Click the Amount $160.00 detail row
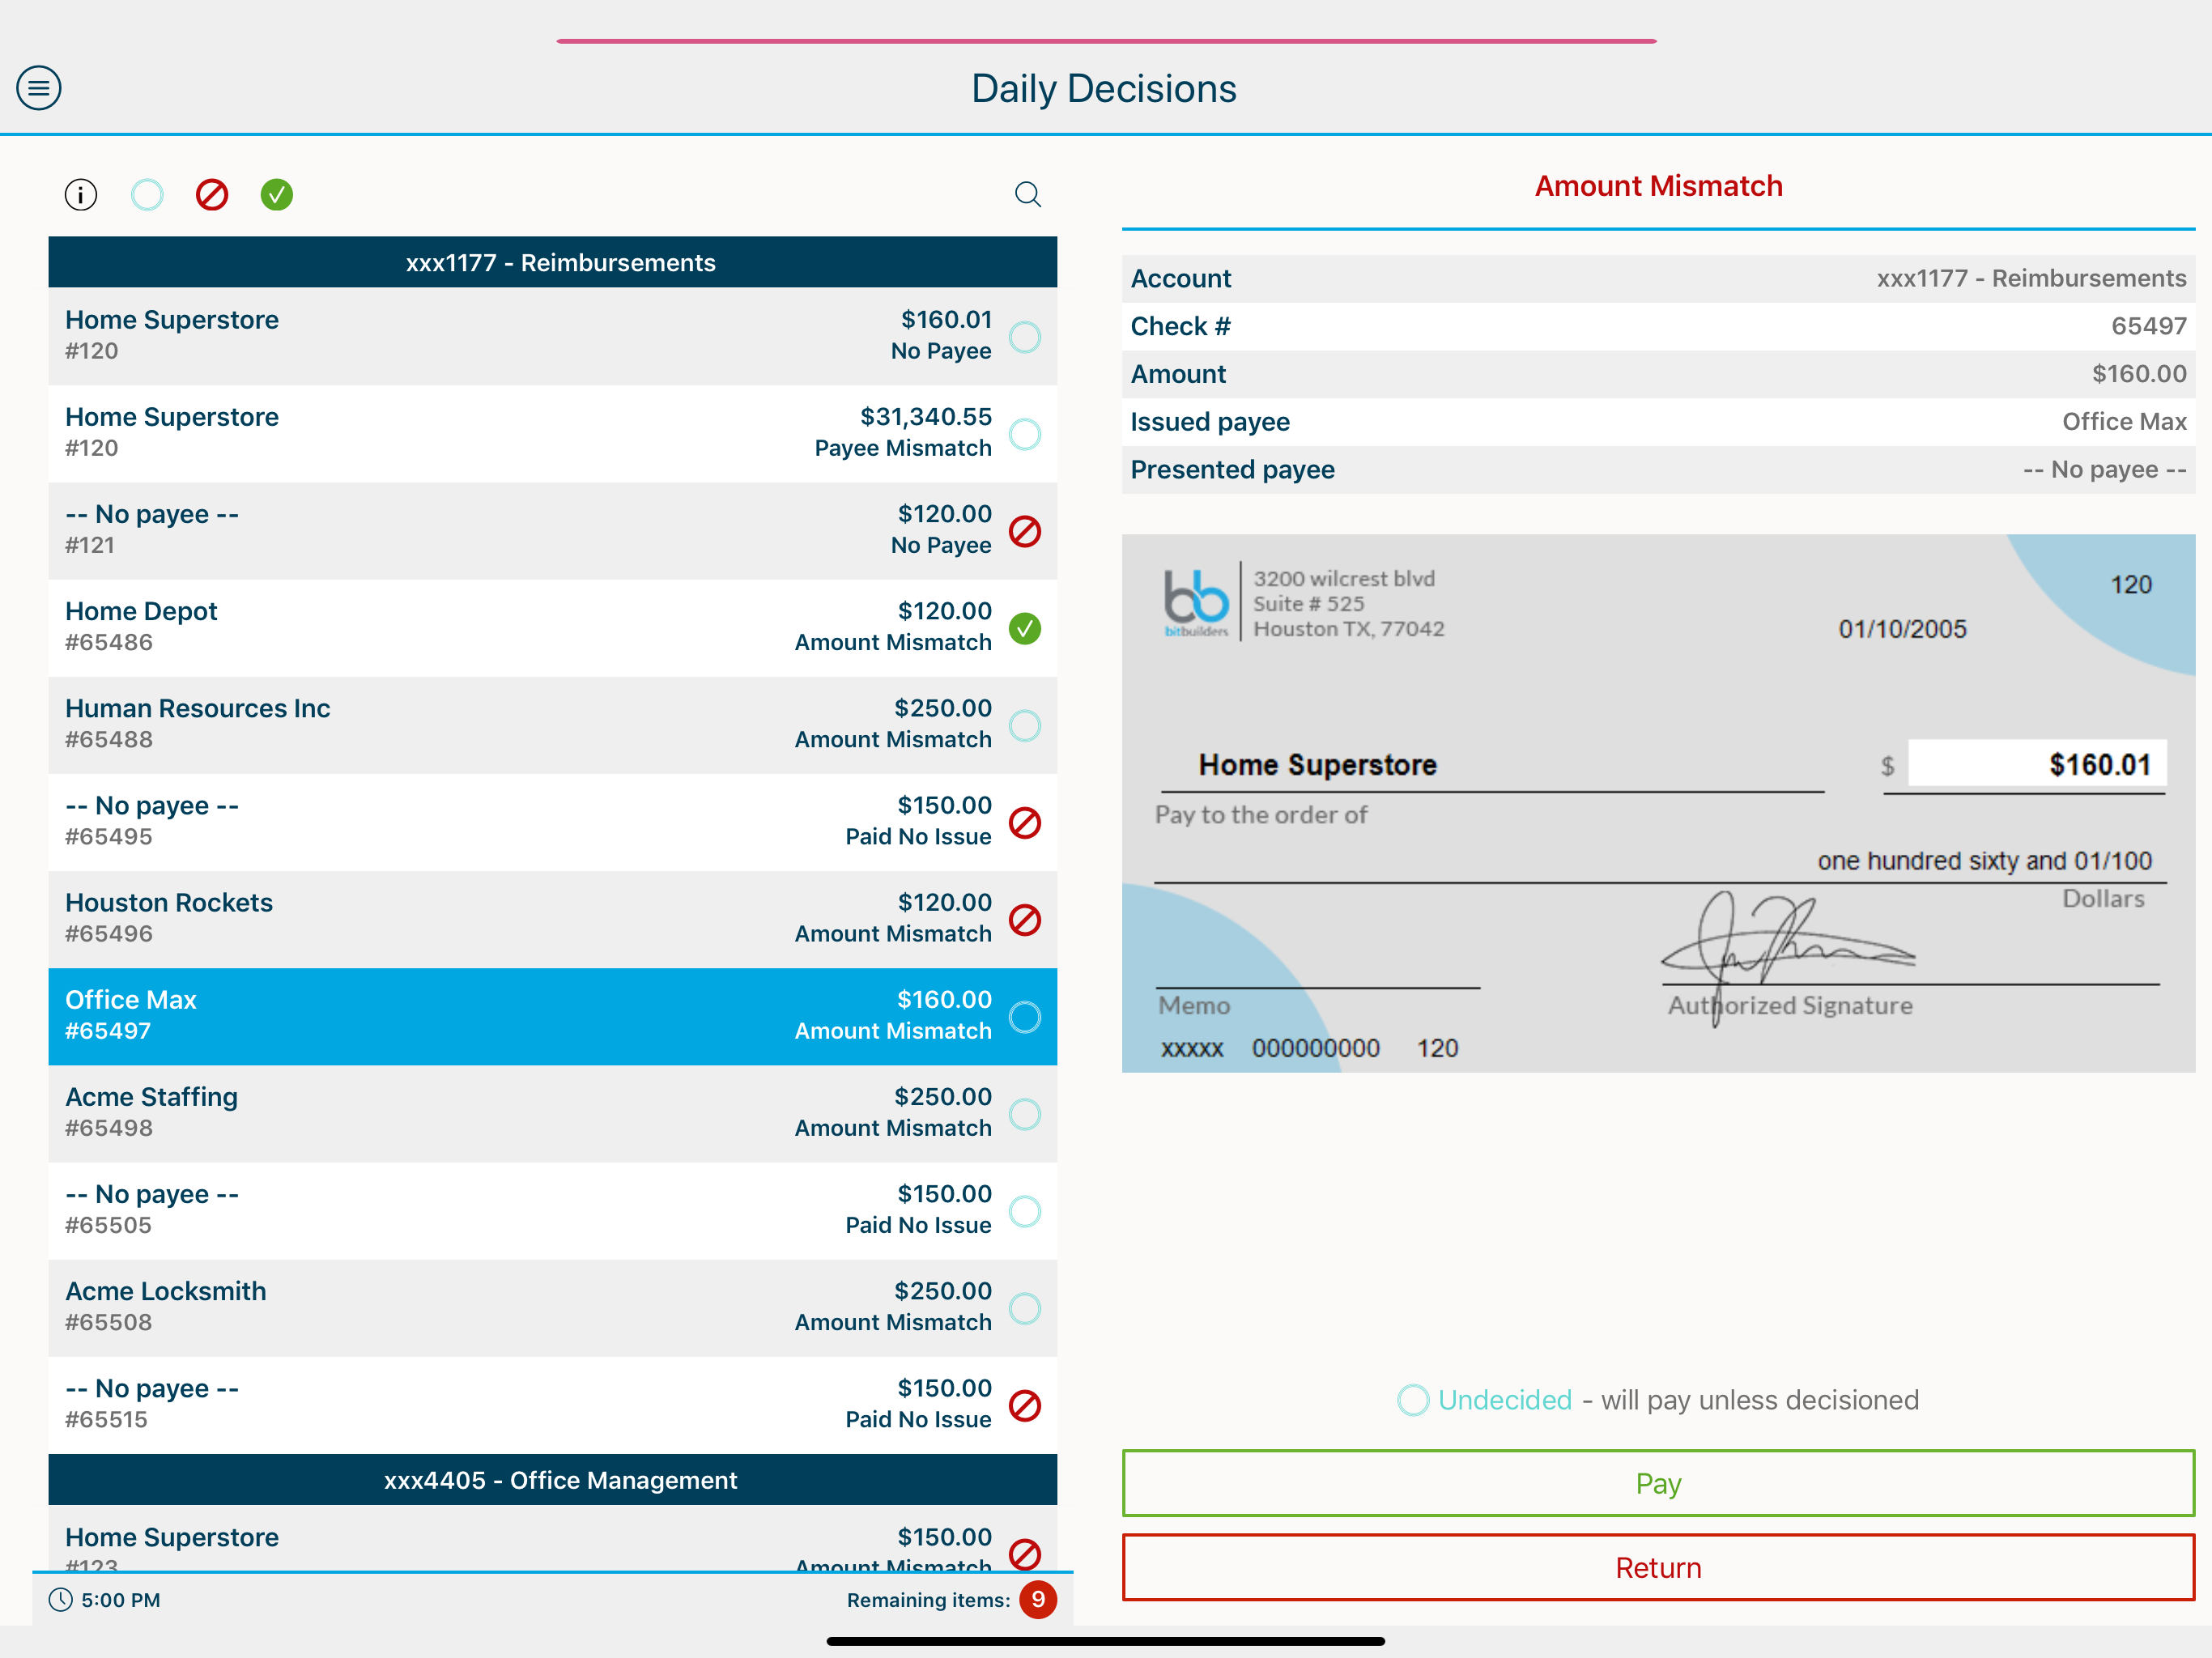This screenshot has height=1658, width=2212. coord(1658,374)
